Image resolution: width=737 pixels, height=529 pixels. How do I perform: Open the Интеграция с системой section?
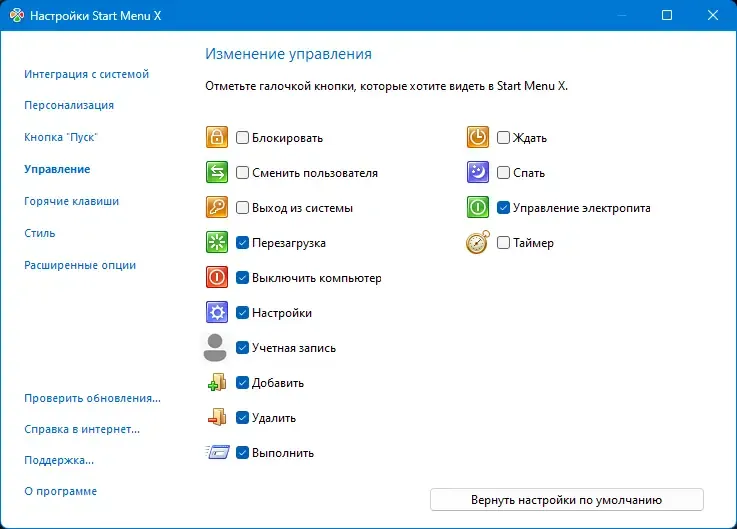(86, 74)
